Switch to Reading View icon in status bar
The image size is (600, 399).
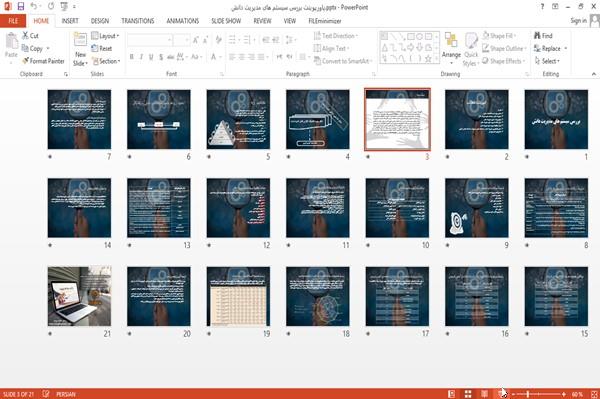[484, 394]
